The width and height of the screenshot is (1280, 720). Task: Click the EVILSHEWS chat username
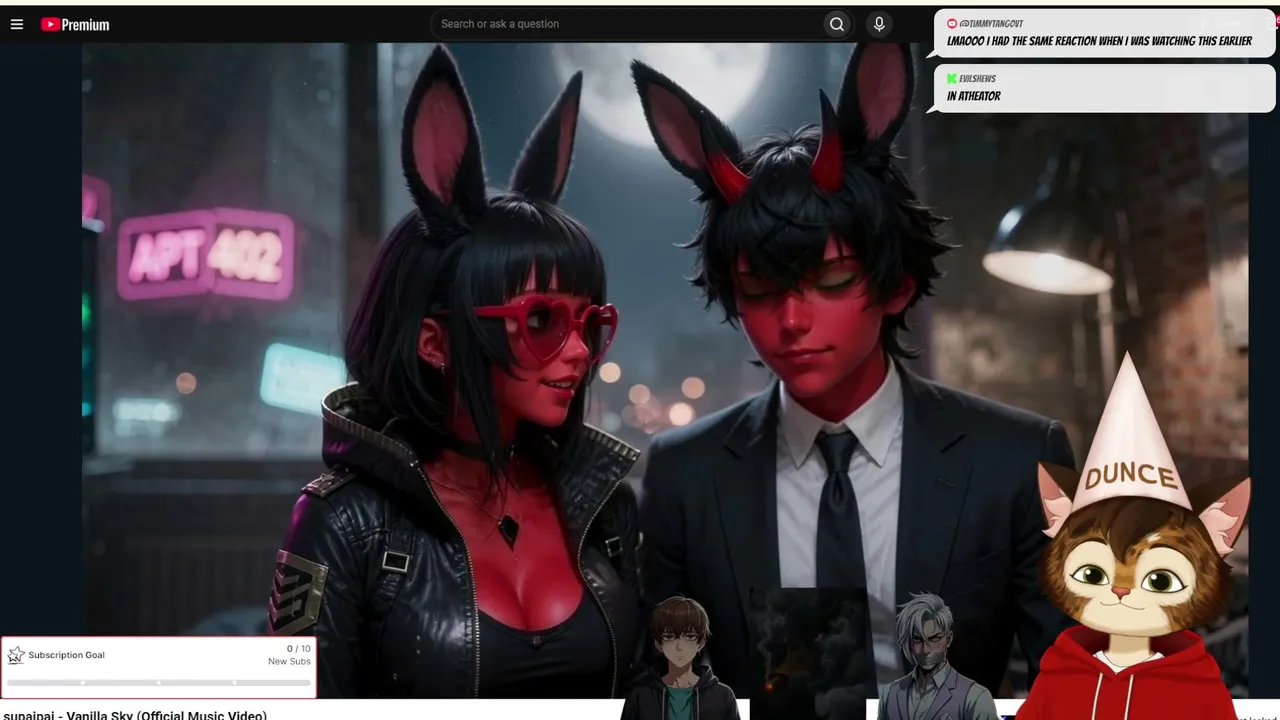point(977,79)
